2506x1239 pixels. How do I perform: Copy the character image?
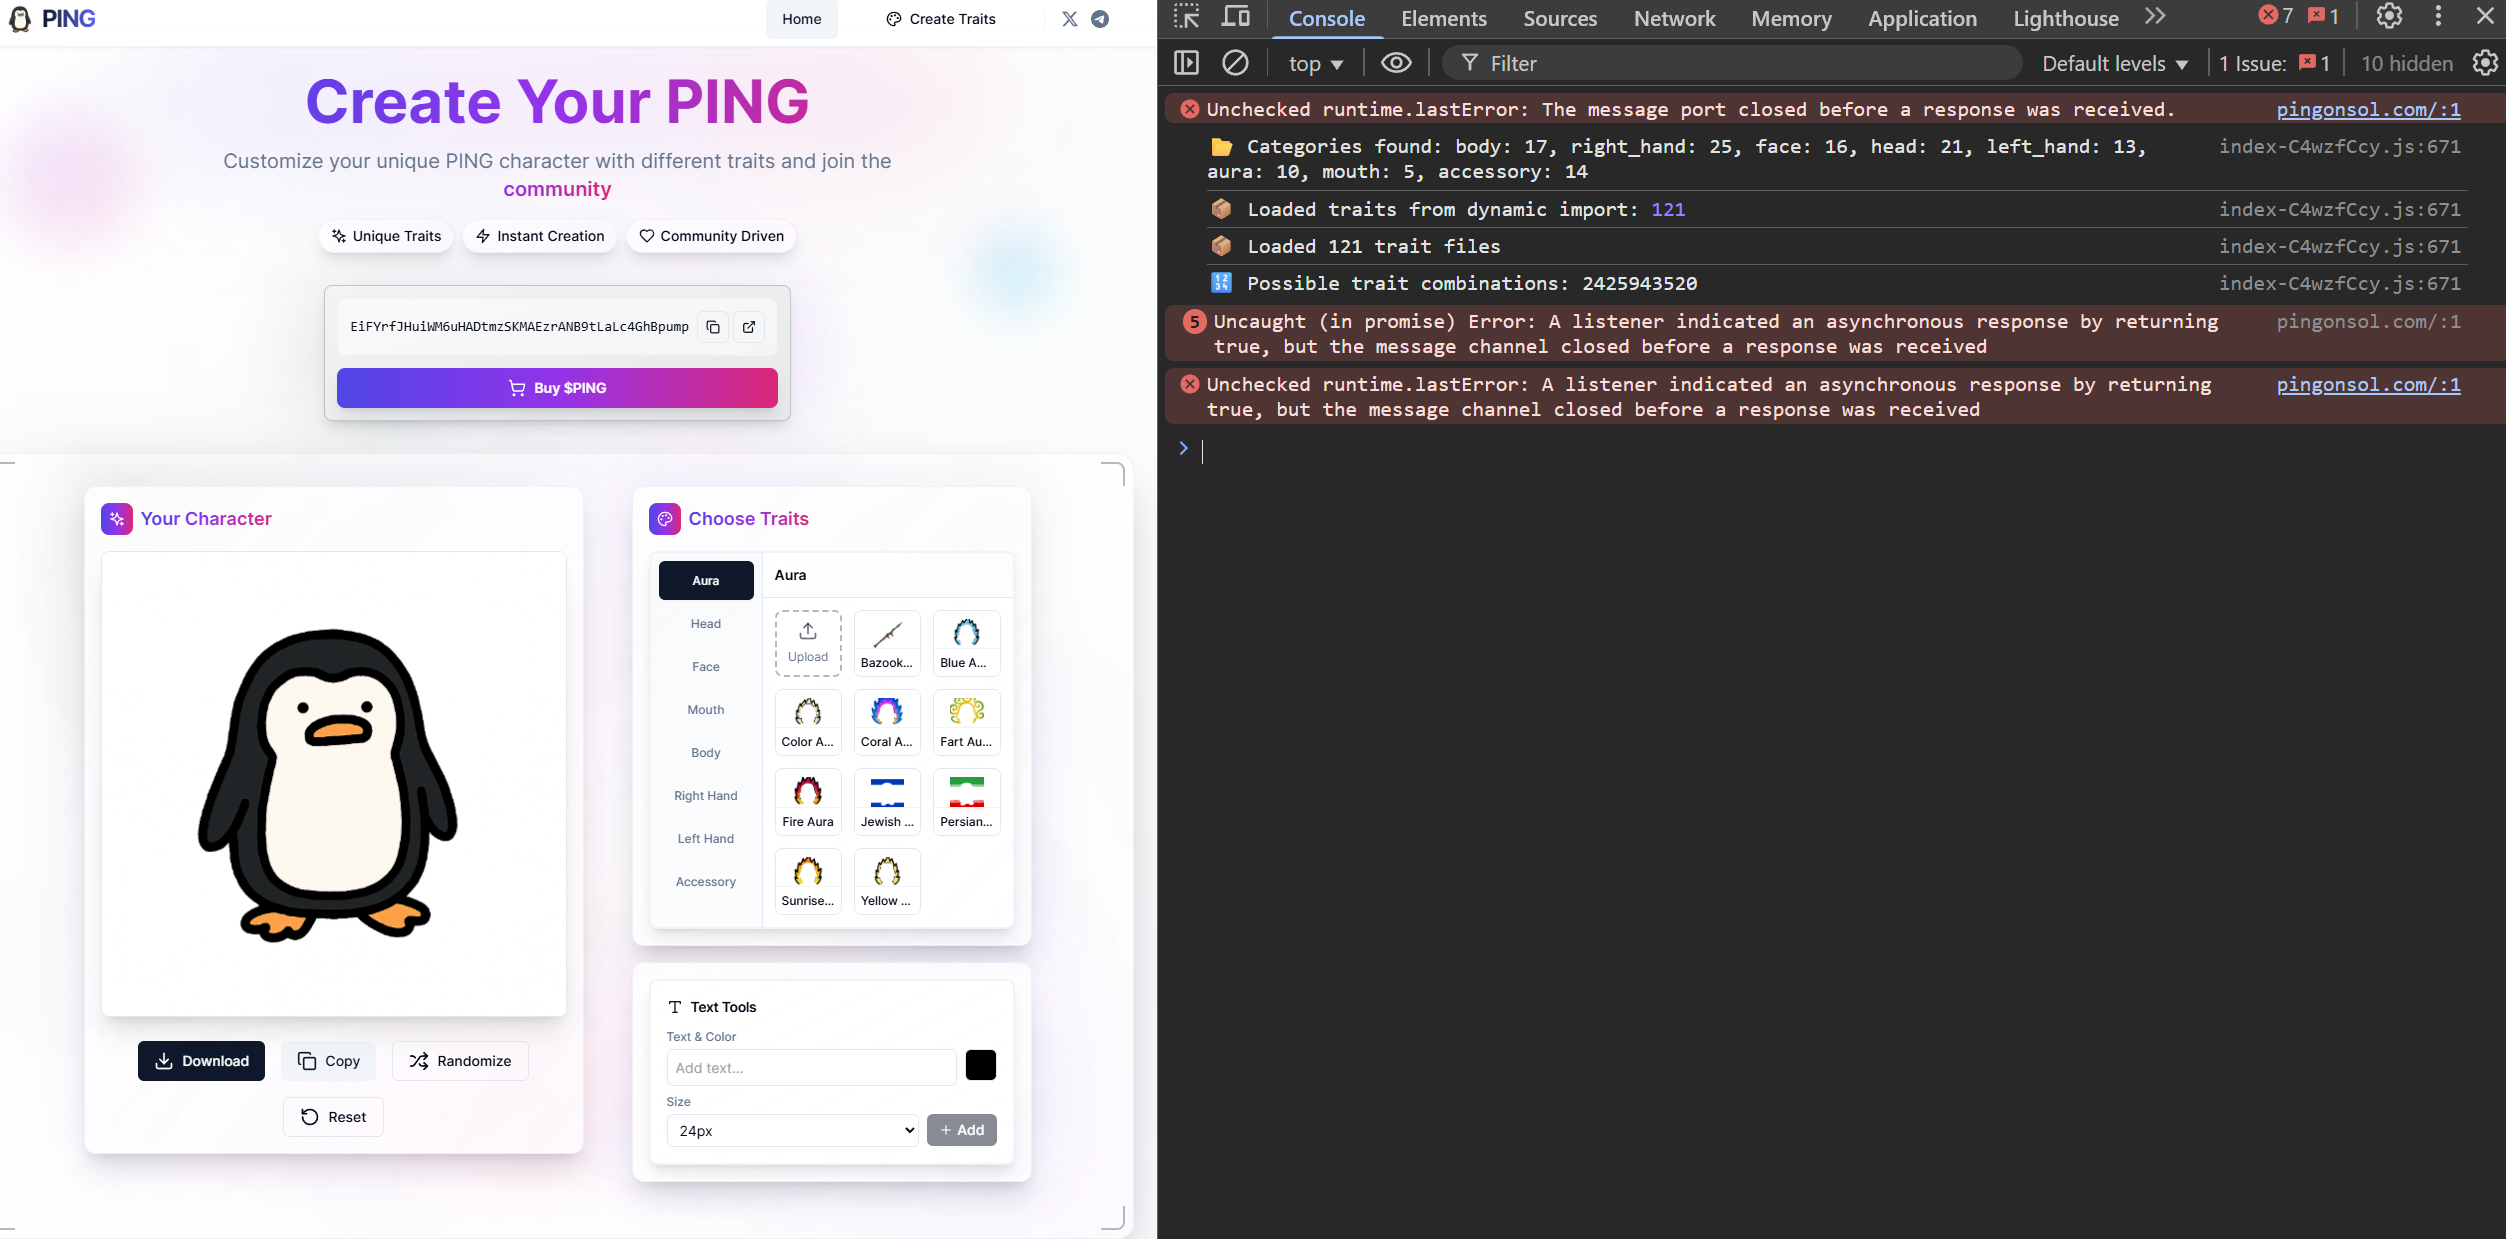coord(329,1061)
